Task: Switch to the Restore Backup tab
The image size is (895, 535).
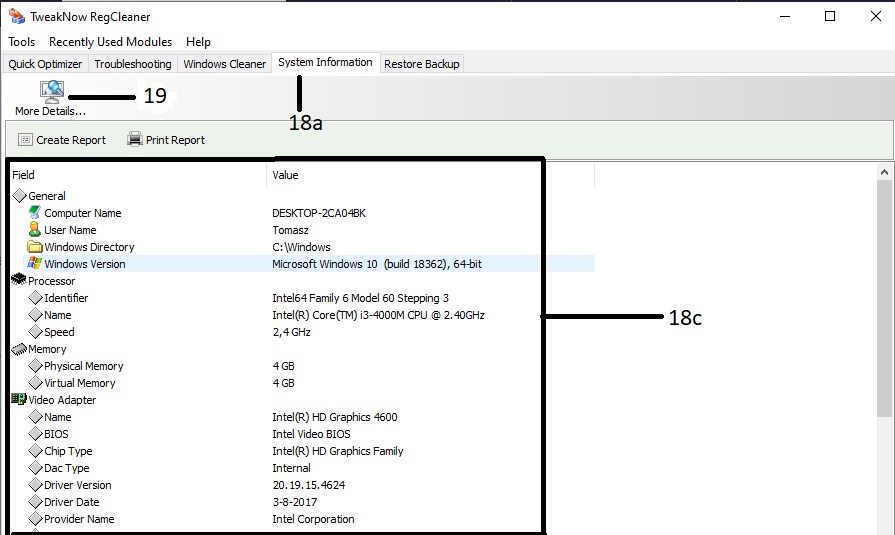Action: coord(422,64)
